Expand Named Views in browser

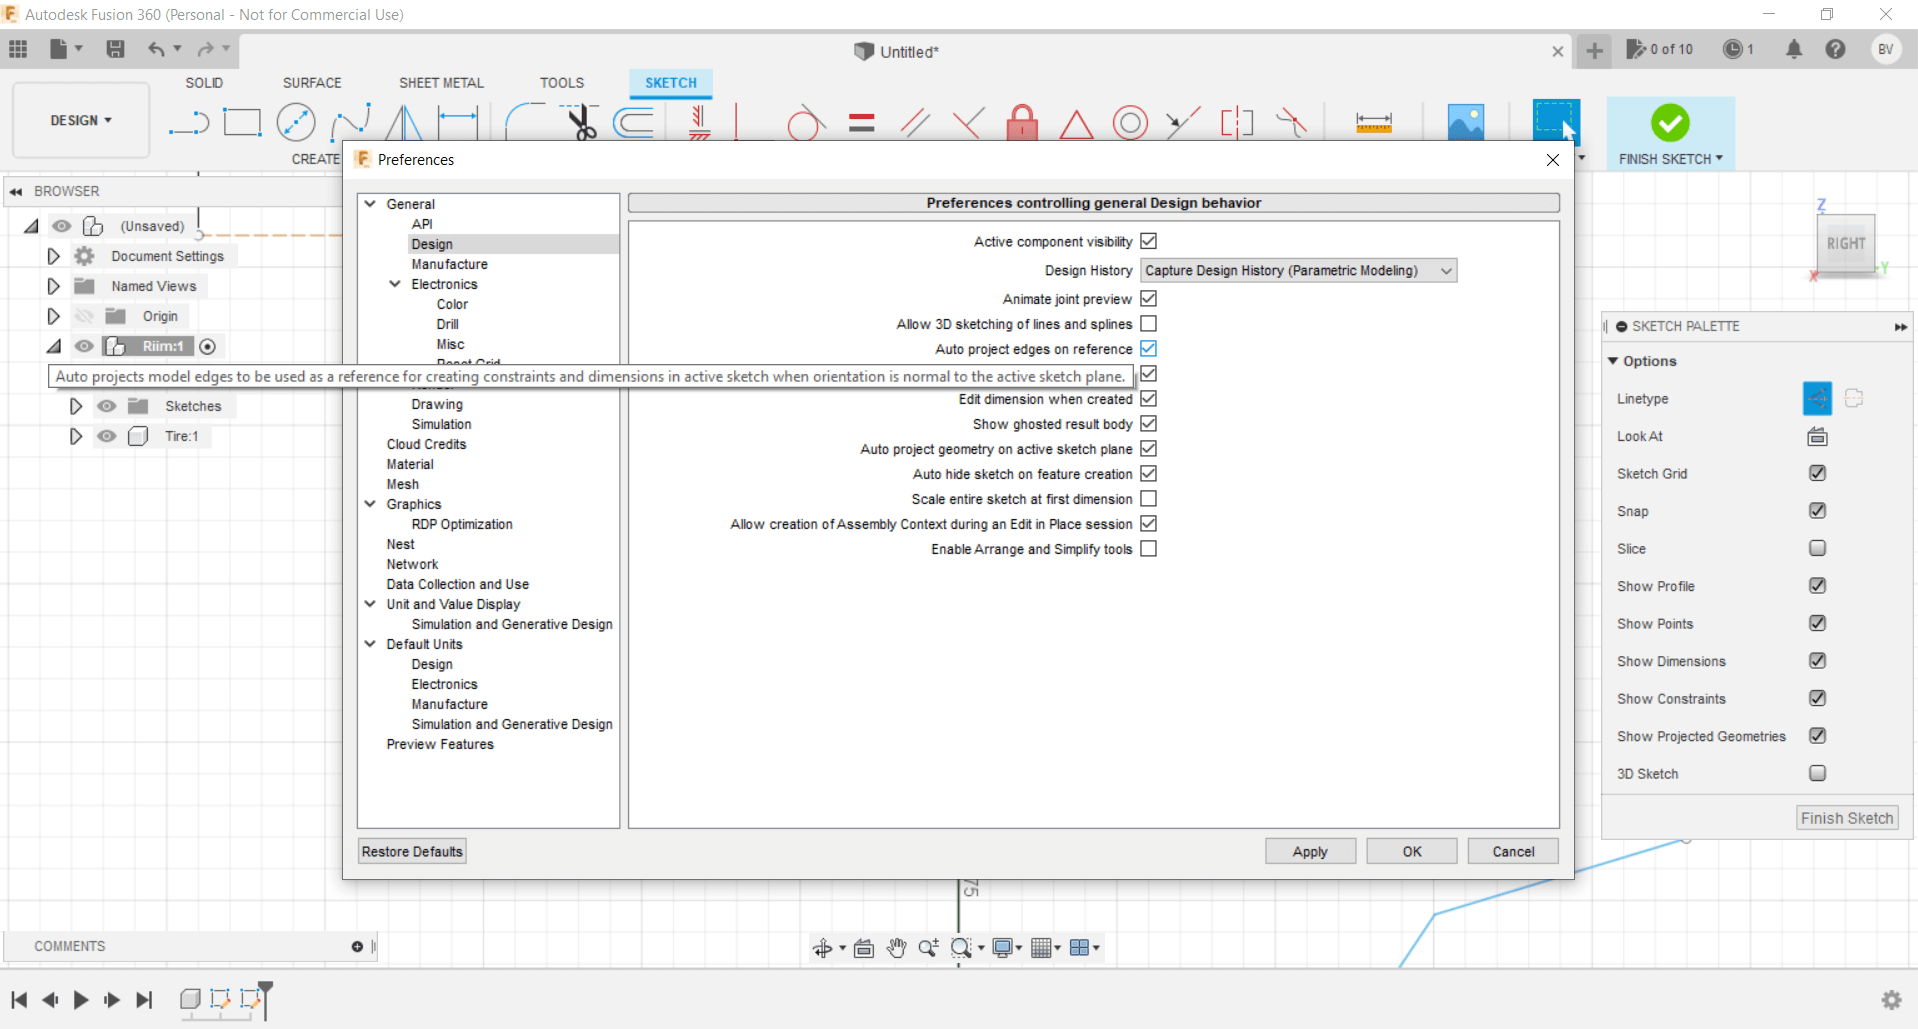click(54, 286)
